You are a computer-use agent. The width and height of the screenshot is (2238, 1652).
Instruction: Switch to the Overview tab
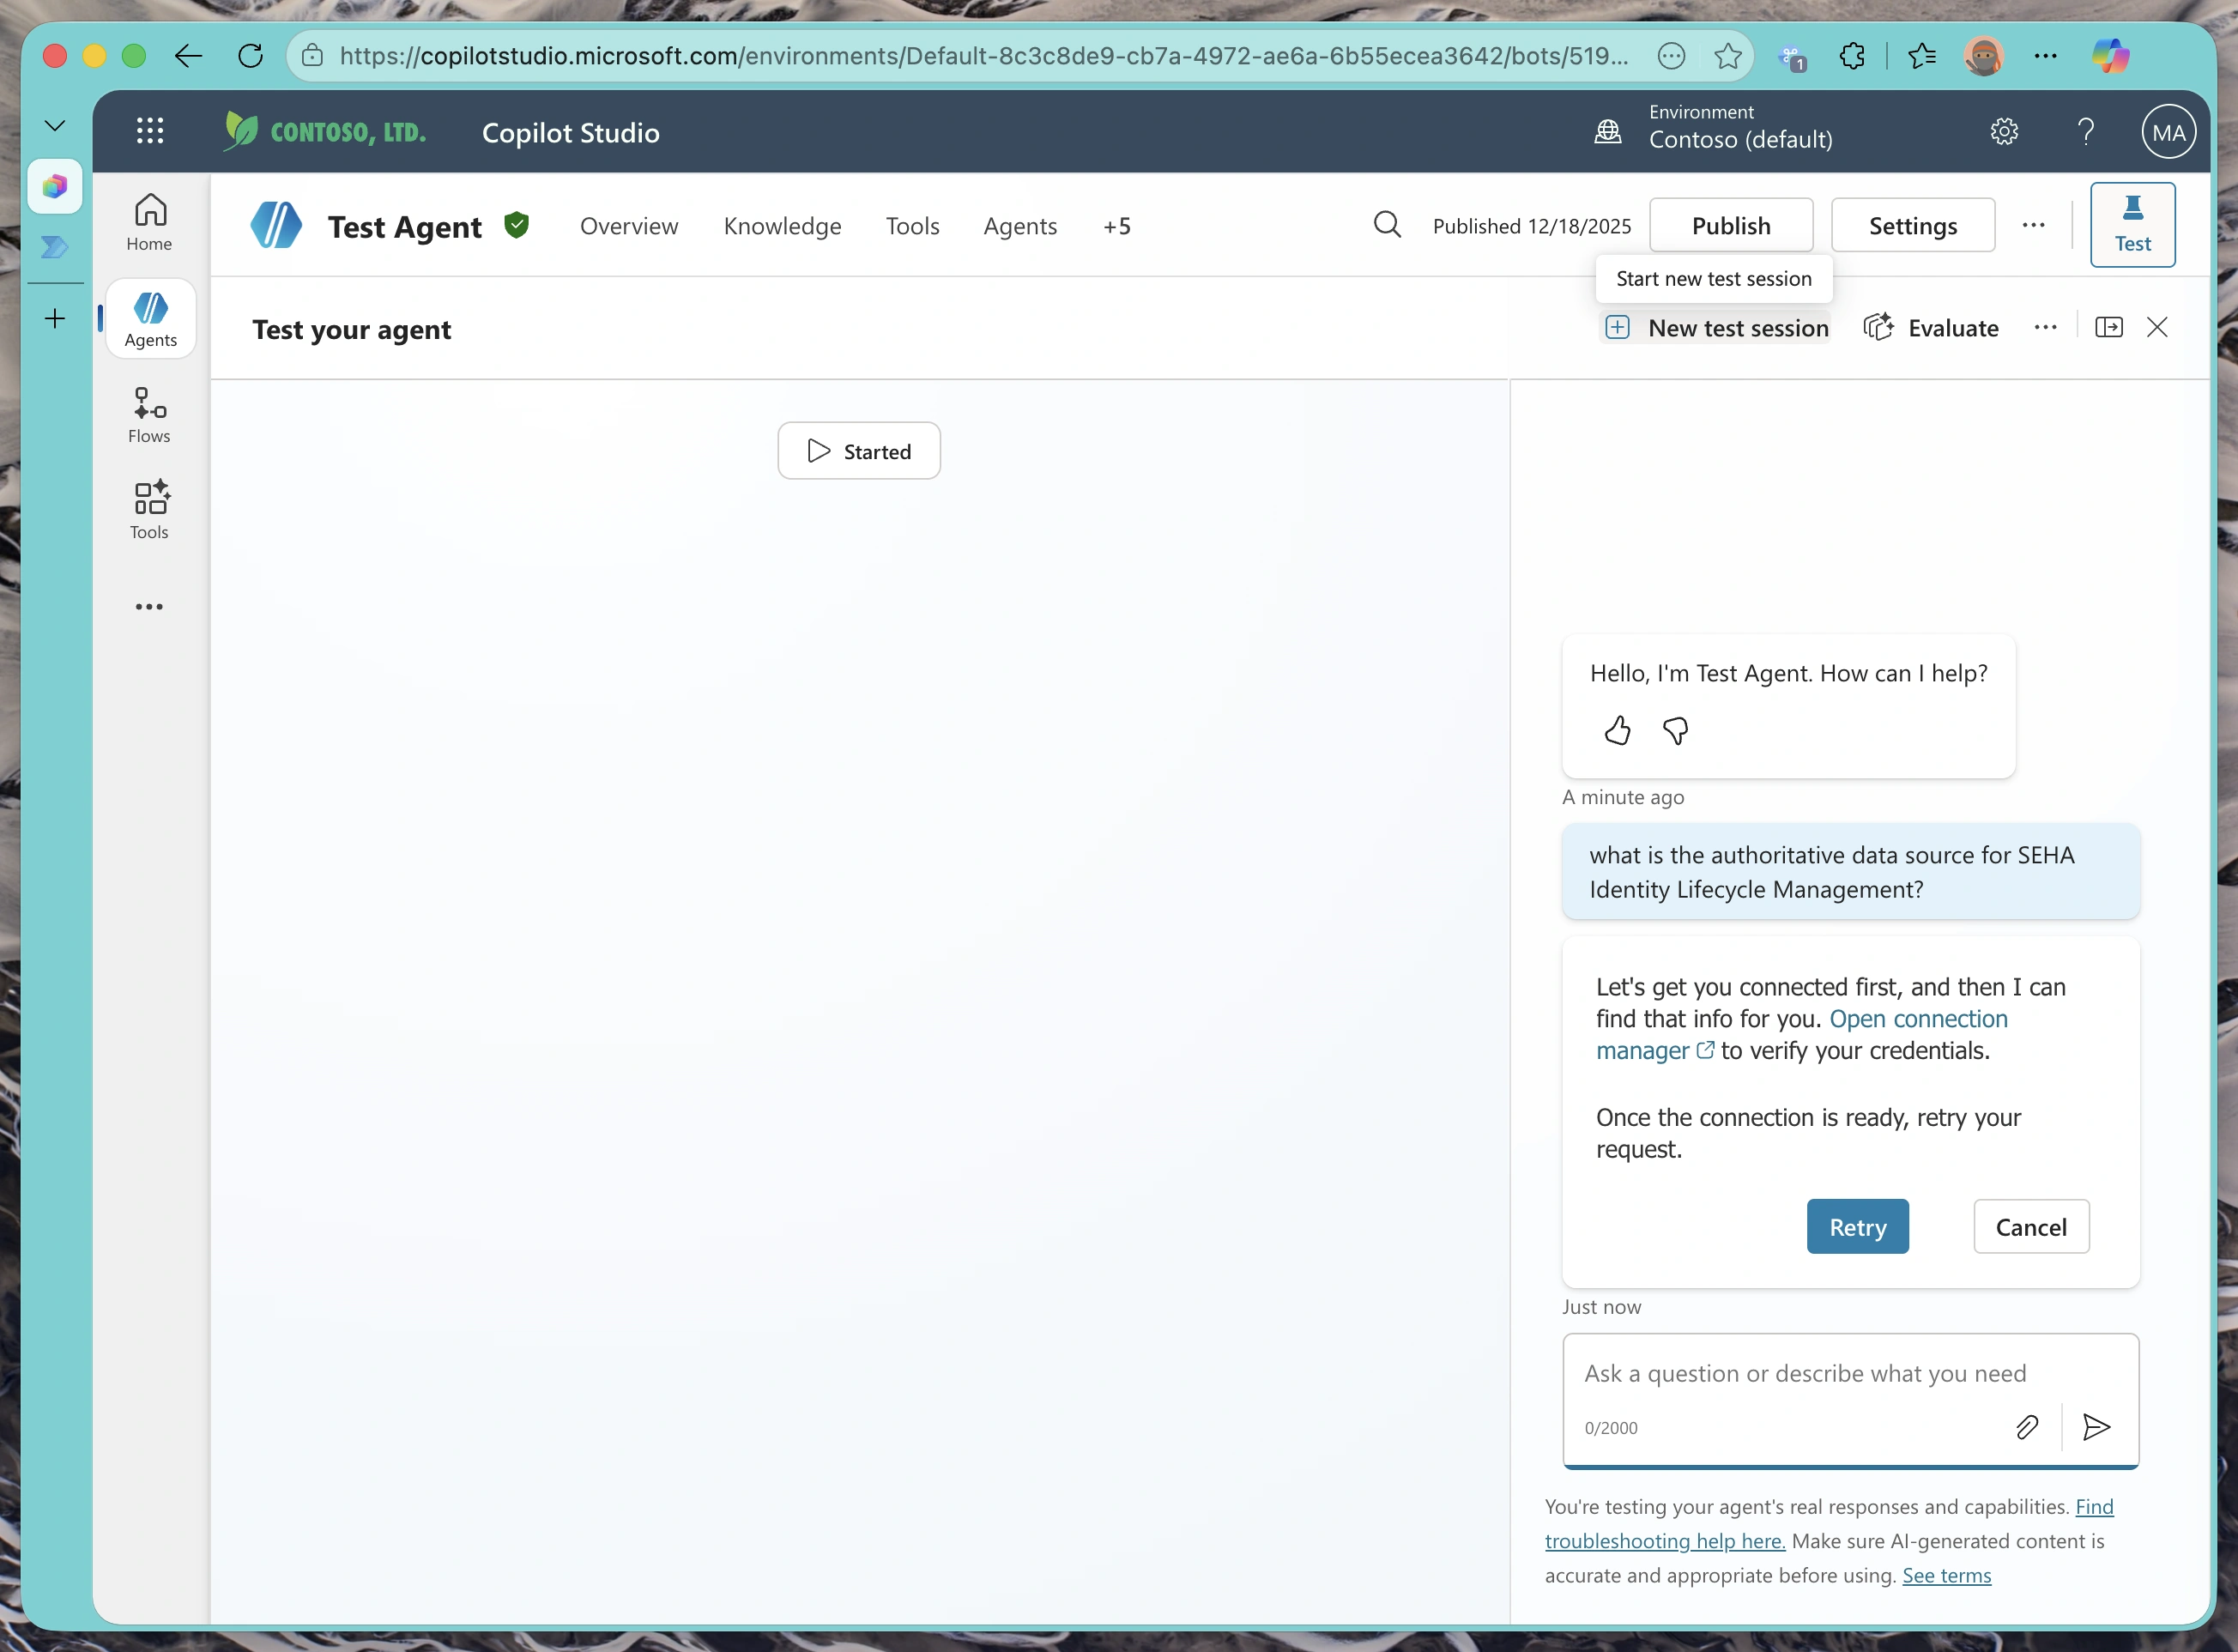[x=629, y=226]
